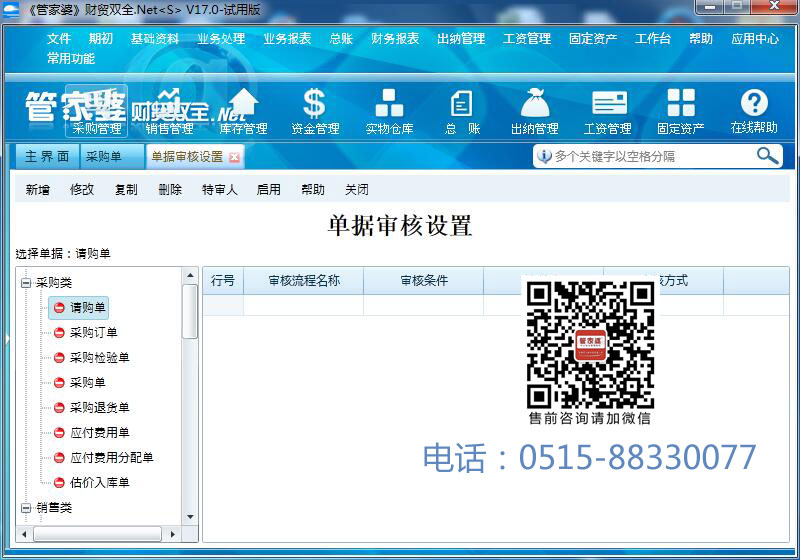Open the 财务报表 menu
This screenshot has width=800, height=560.
click(x=395, y=39)
